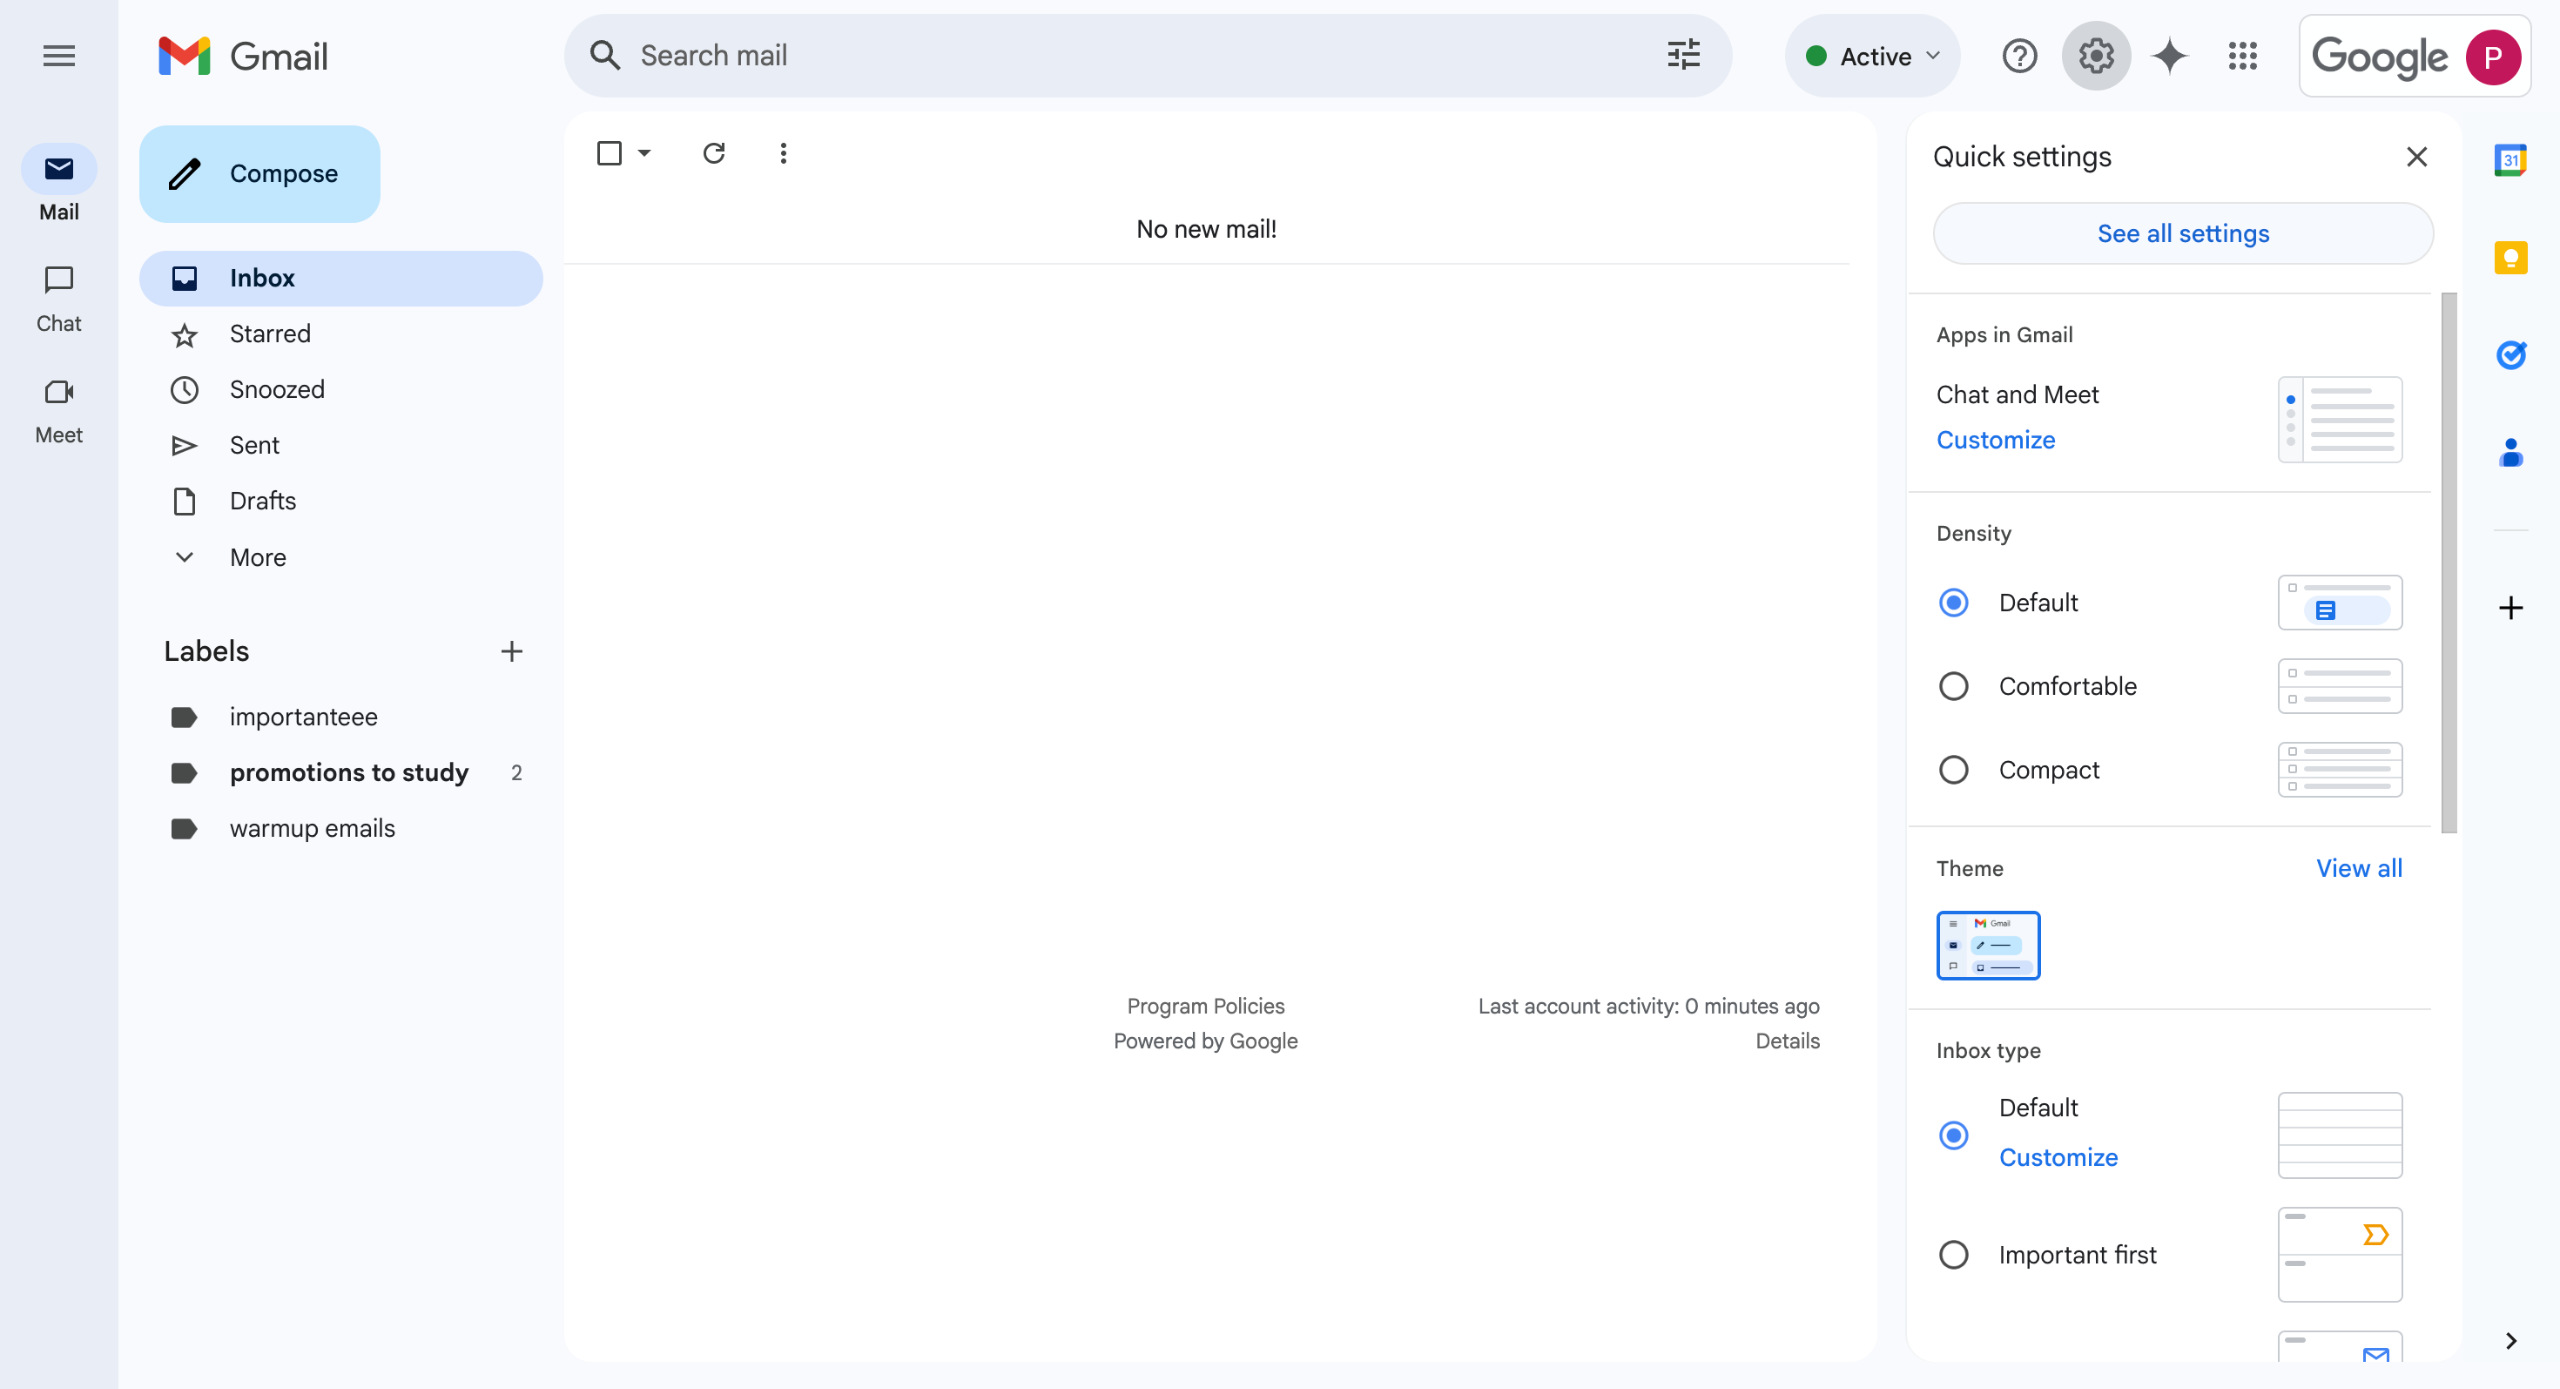Click the Help question mark icon
The height and width of the screenshot is (1389, 2560).
[2019, 56]
